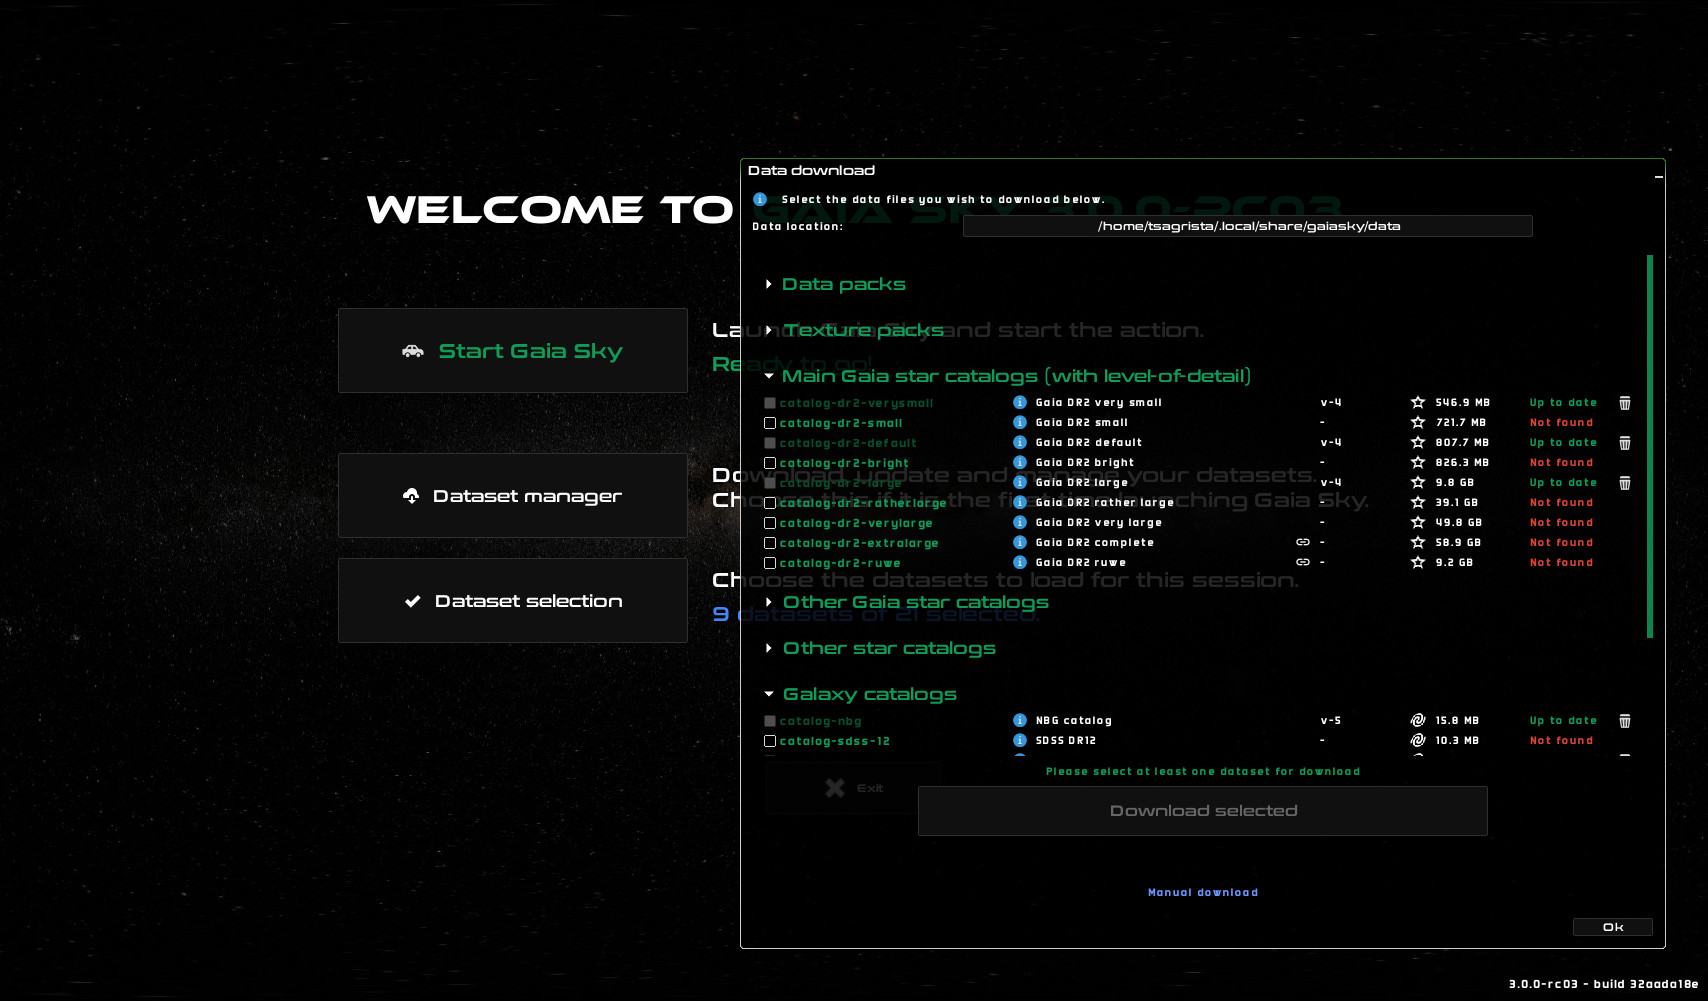Expand the Texture packs section
This screenshot has width=1708, height=1001.
[768, 331]
